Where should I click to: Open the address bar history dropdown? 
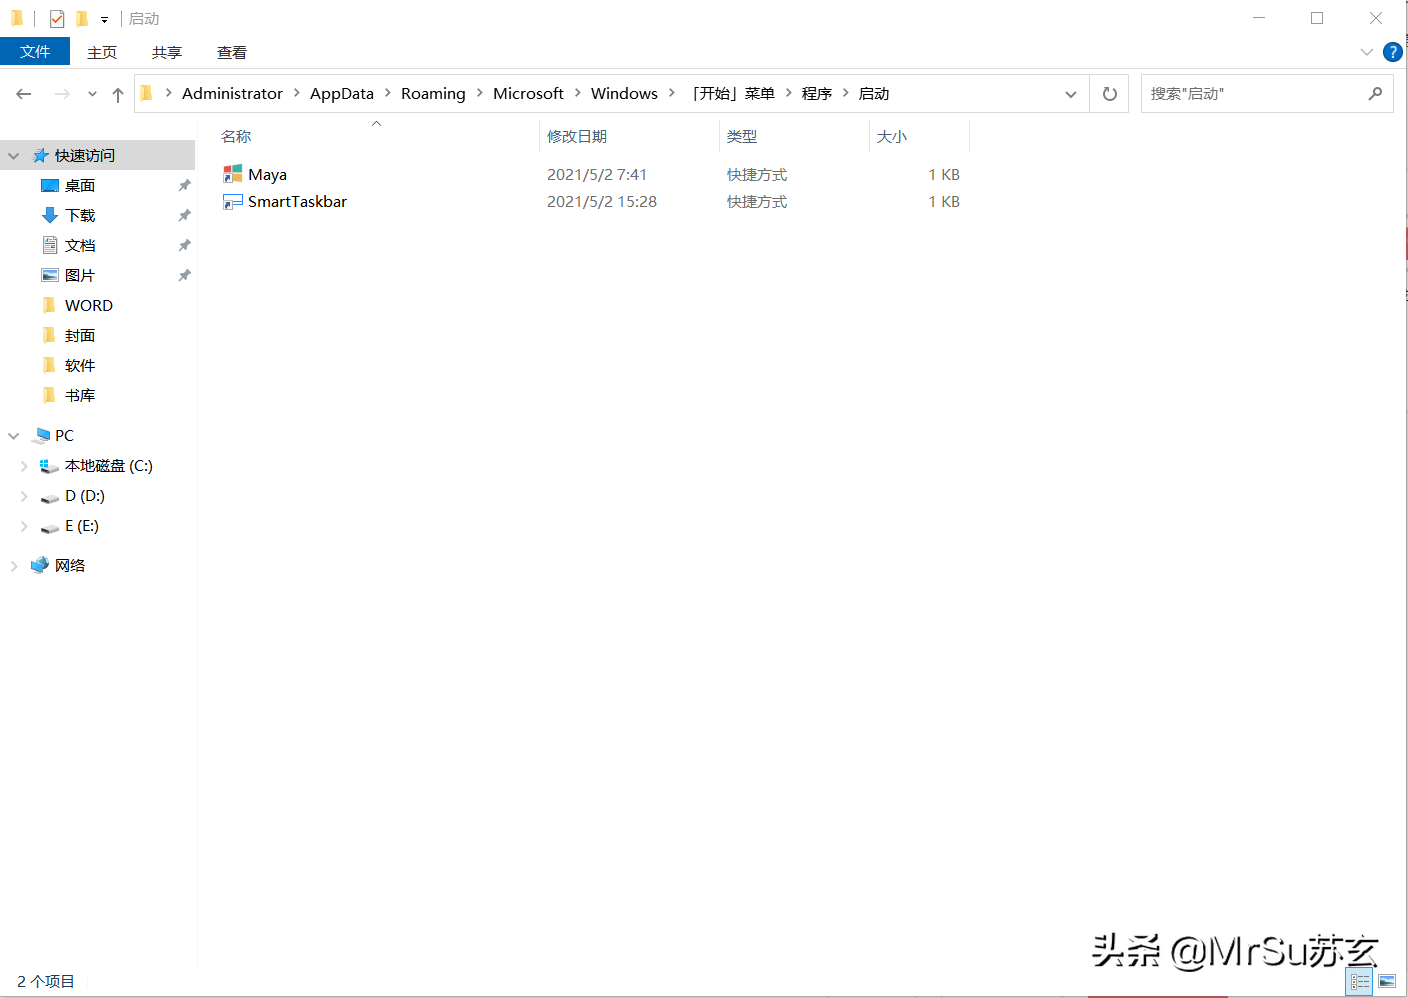(1071, 94)
